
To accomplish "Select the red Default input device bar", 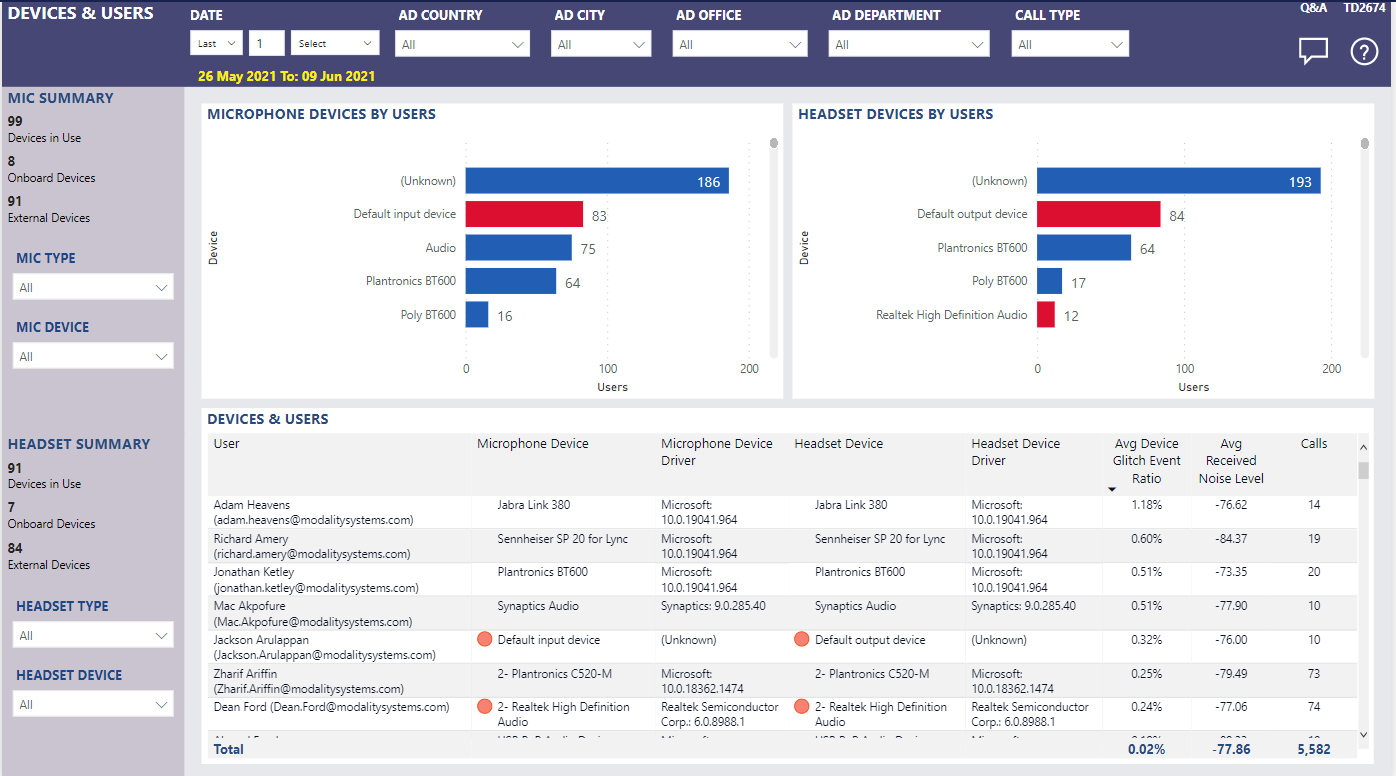I will 524,214.
